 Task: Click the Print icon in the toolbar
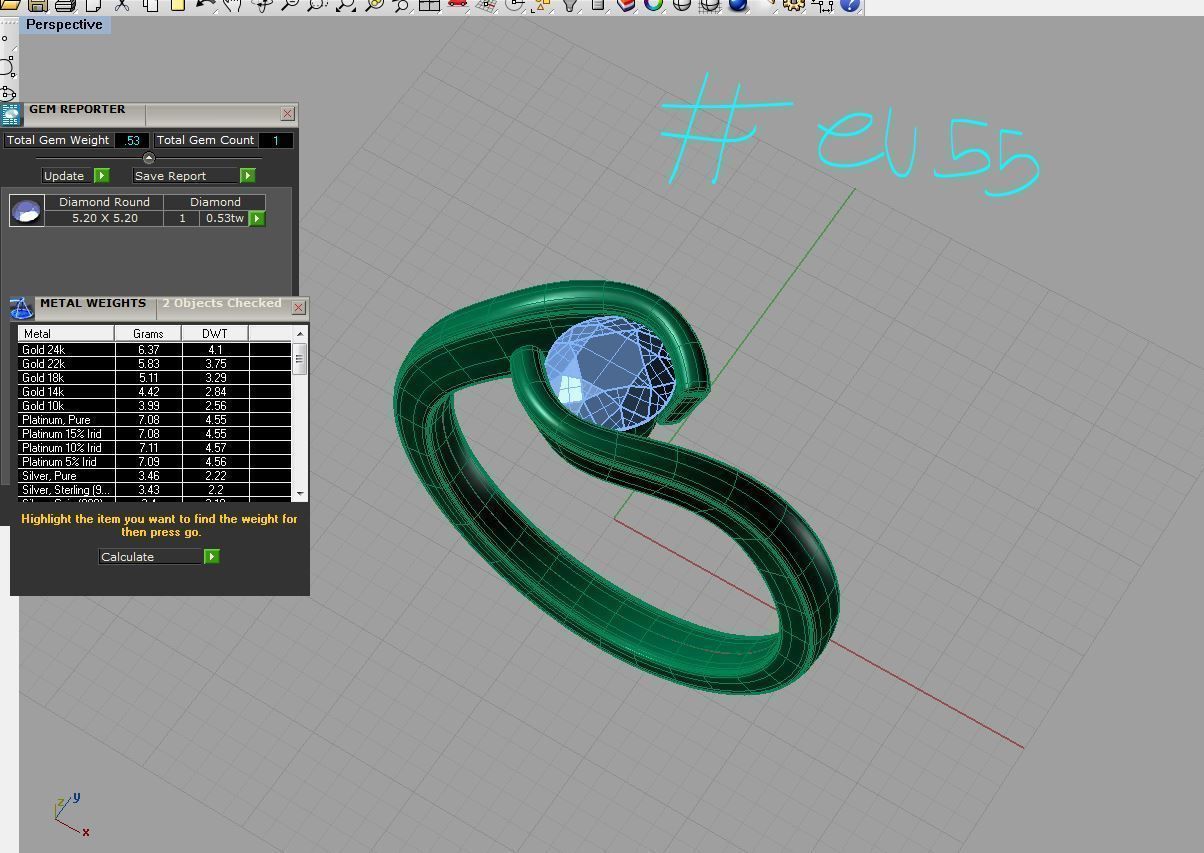click(64, 5)
